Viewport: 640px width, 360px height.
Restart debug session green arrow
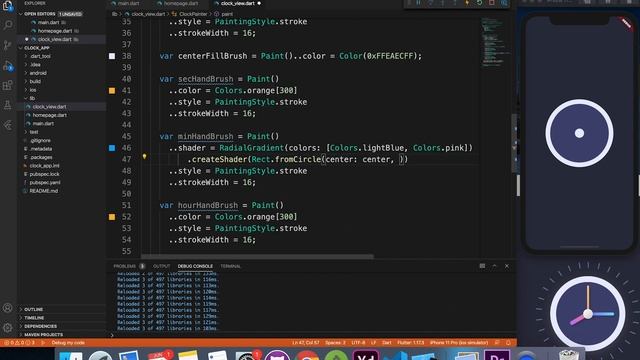[479, 3]
